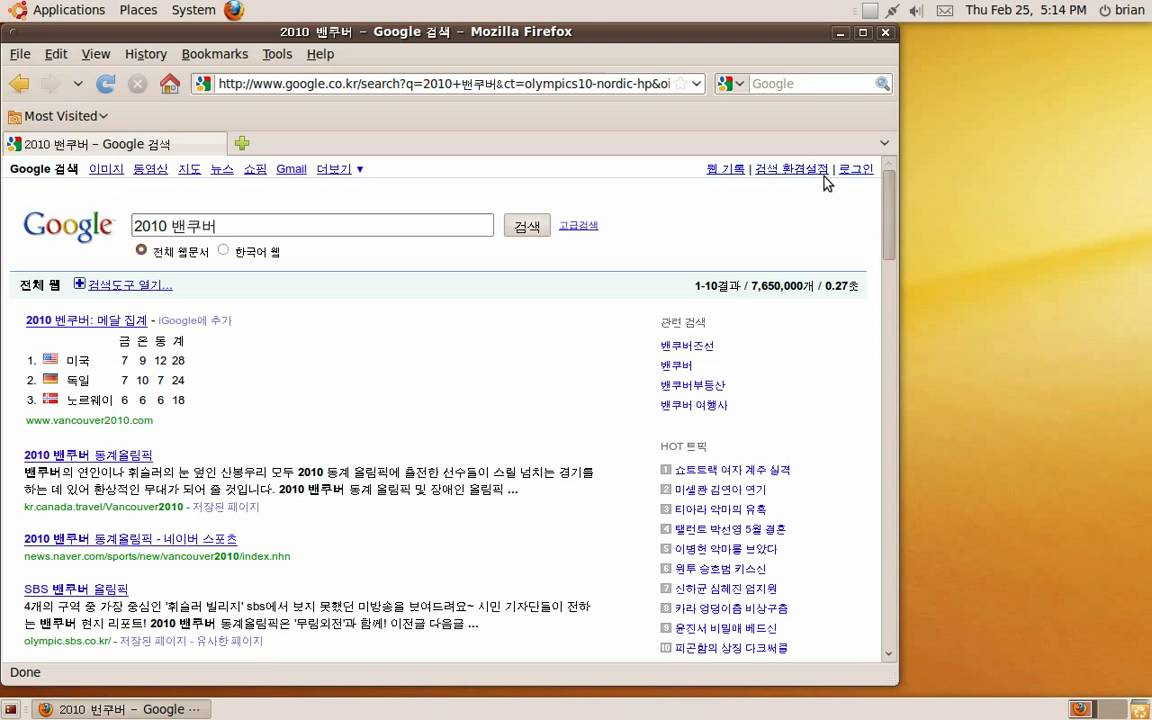The height and width of the screenshot is (720, 1152).
Task: Click the Most Visited bookmarks folder icon
Action: (x=15, y=116)
